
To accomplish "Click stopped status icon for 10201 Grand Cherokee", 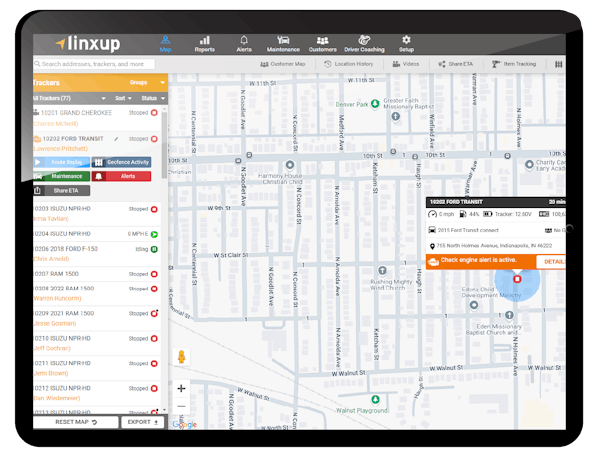I will tap(154, 113).
